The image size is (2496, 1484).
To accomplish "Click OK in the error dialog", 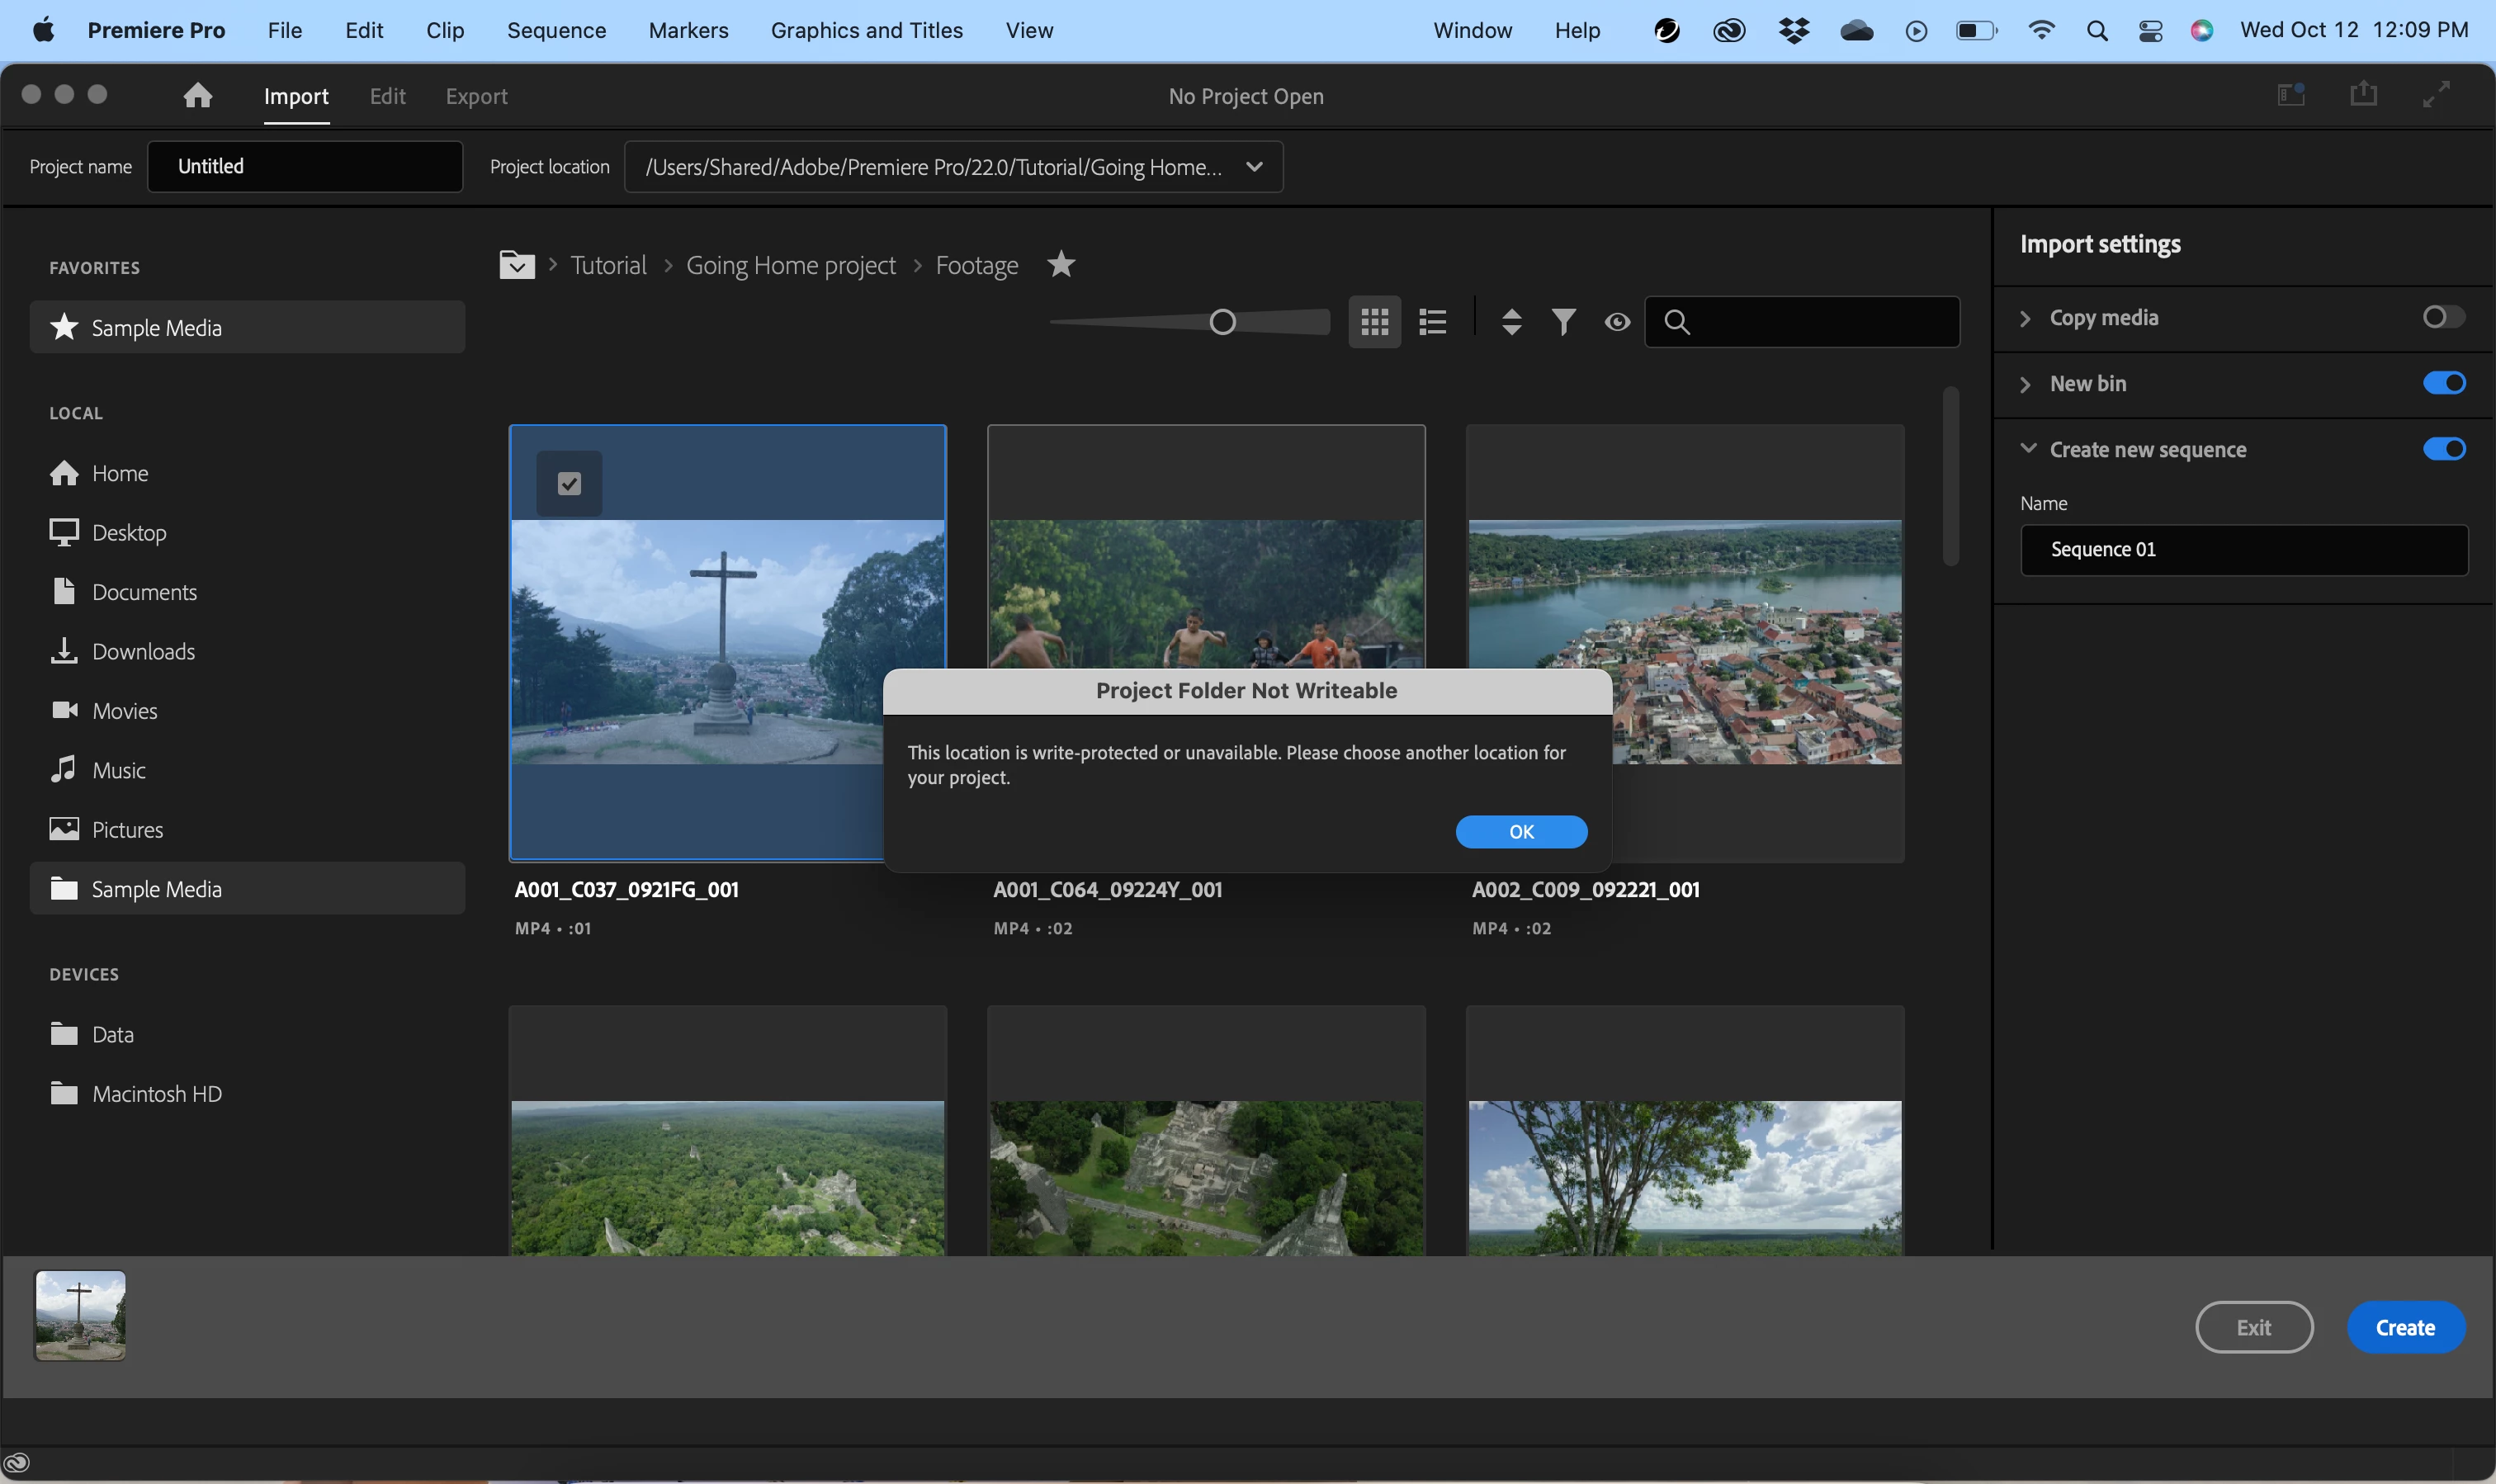I will tap(1520, 832).
